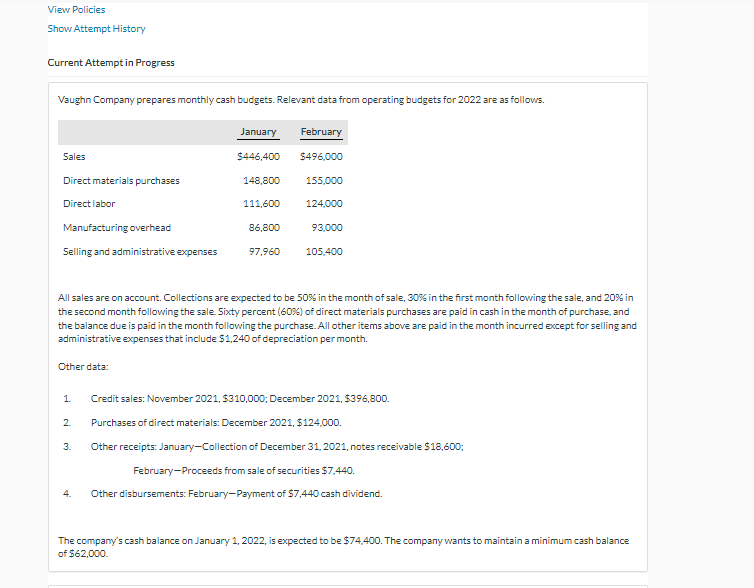
Task: Select the 148,800 direct materials value
Action: click(262, 181)
